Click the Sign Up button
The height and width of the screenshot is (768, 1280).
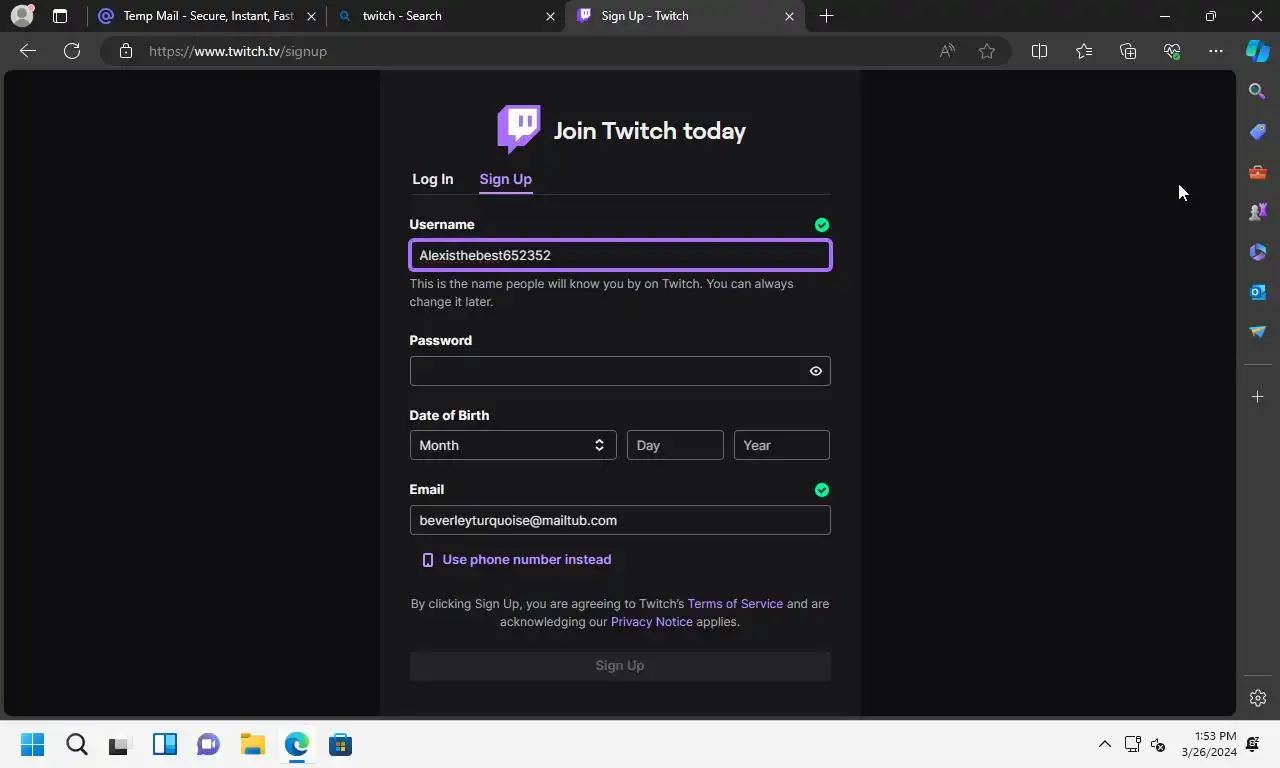(620, 666)
